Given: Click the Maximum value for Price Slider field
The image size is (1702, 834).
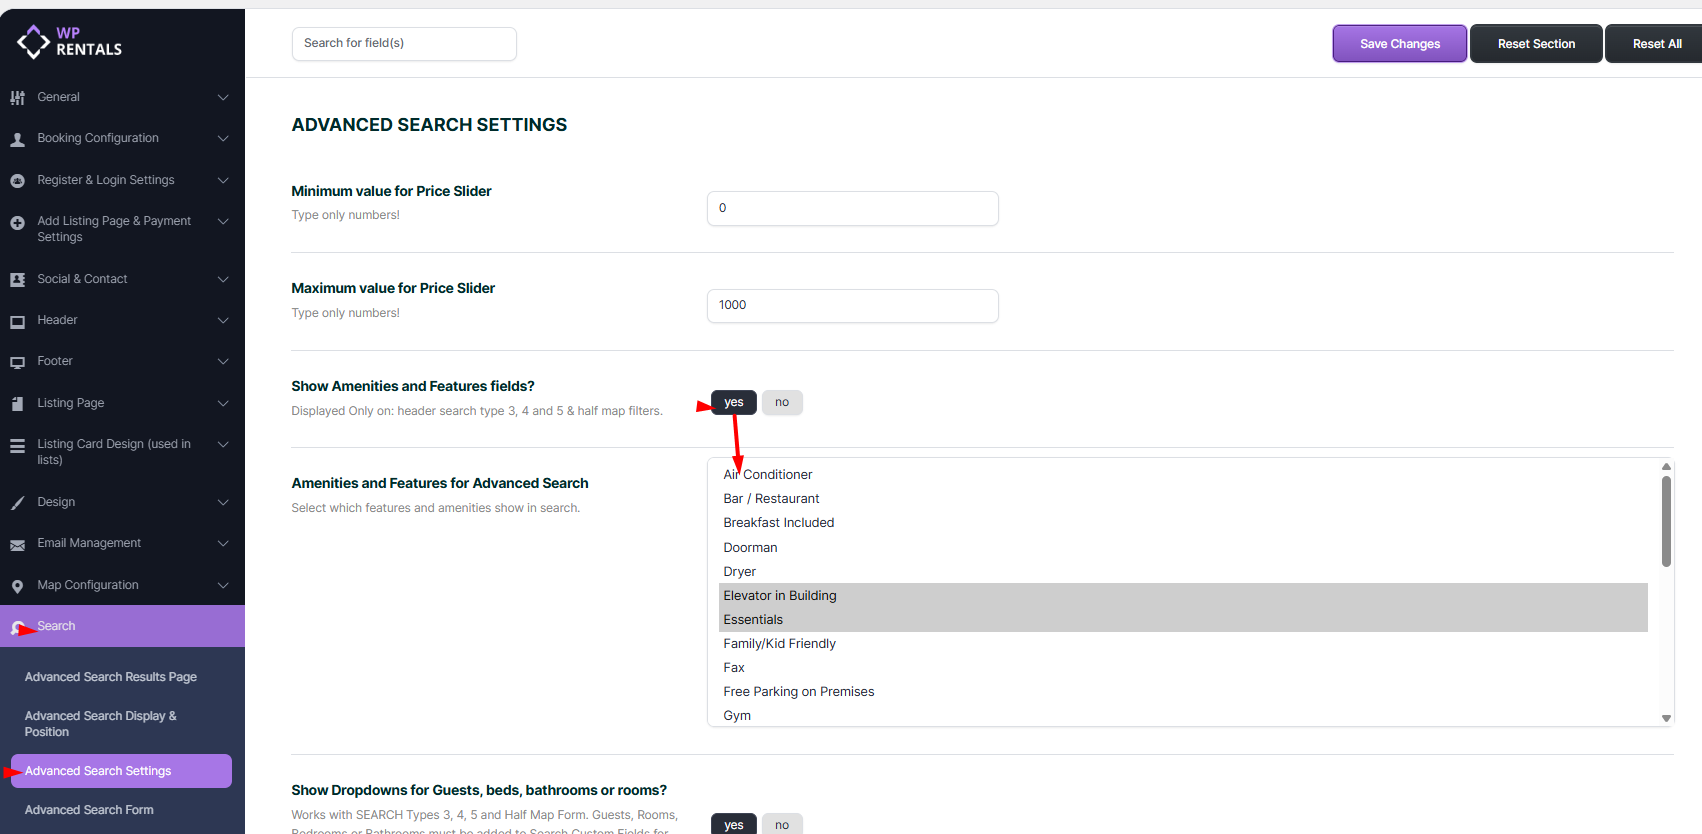Looking at the screenshot, I should [x=852, y=306].
